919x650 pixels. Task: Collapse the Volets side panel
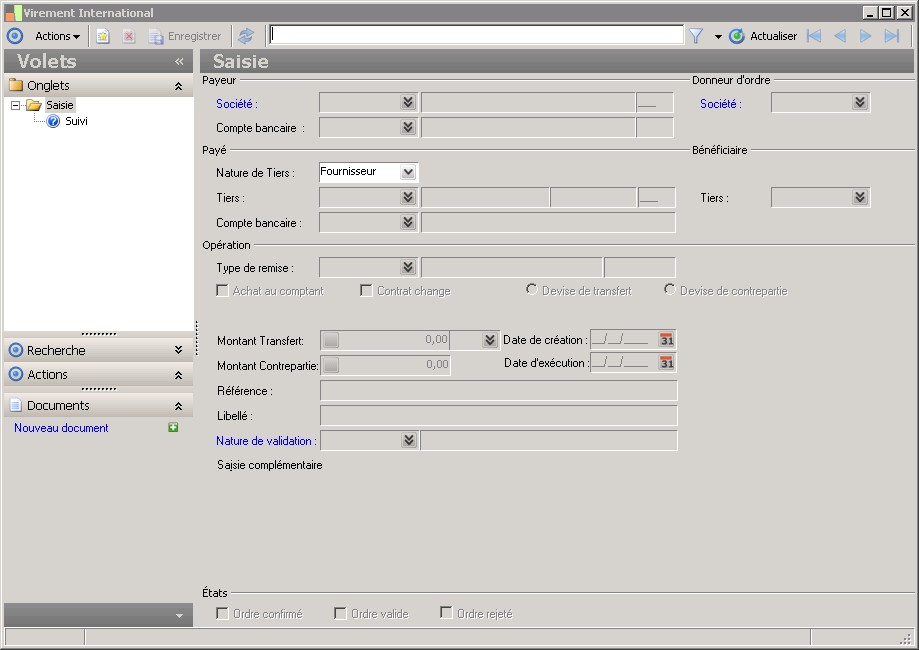(x=179, y=62)
